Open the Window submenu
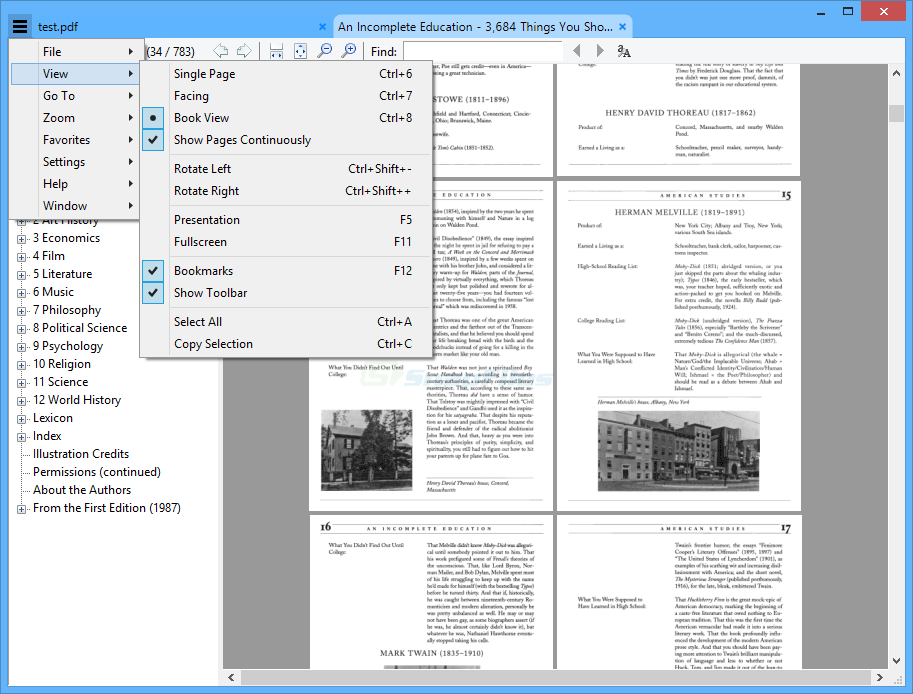This screenshot has width=913, height=694. (74, 206)
